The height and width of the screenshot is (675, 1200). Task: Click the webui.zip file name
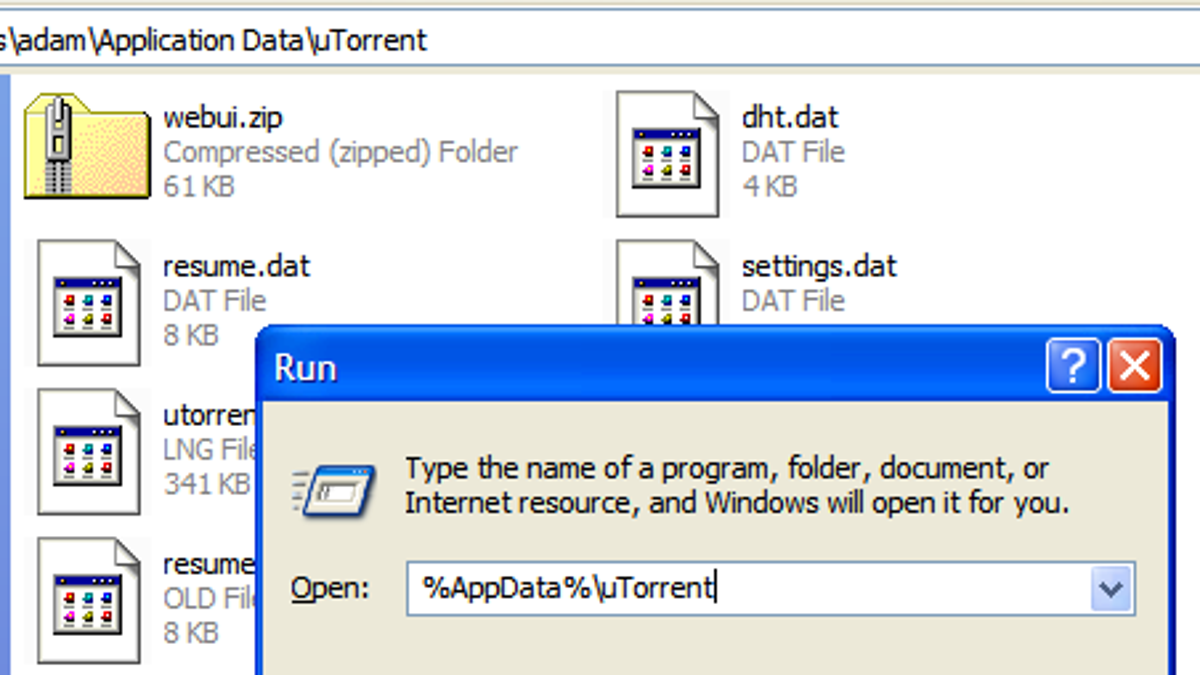coord(223,117)
